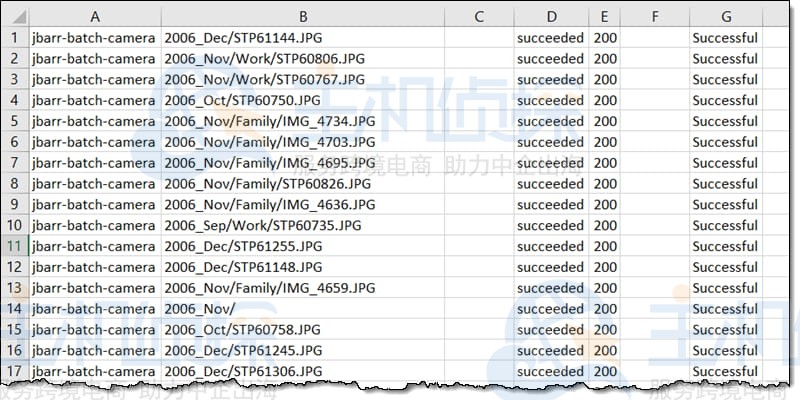Viewport: 800px width, 400px height.
Task: Select column D header
Action: pyautogui.click(x=551, y=17)
